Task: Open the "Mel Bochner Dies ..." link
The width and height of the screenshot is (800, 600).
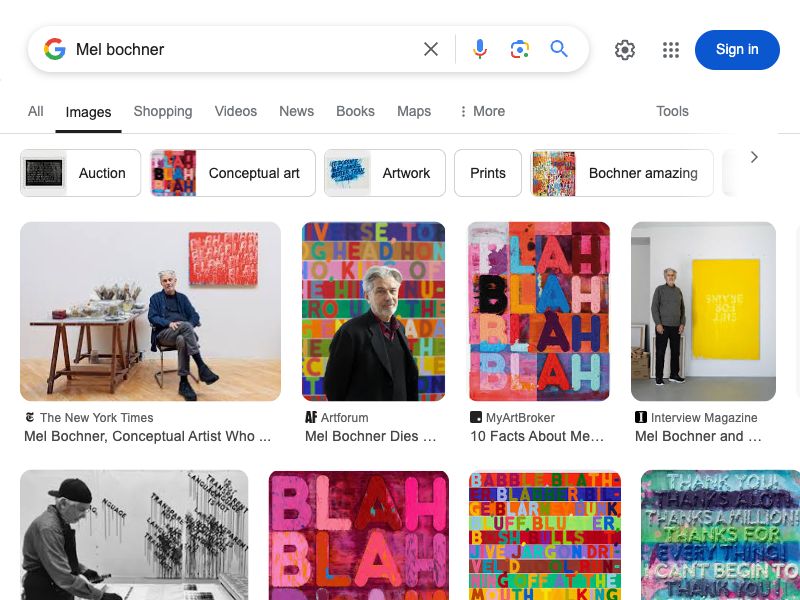Action: [x=371, y=436]
